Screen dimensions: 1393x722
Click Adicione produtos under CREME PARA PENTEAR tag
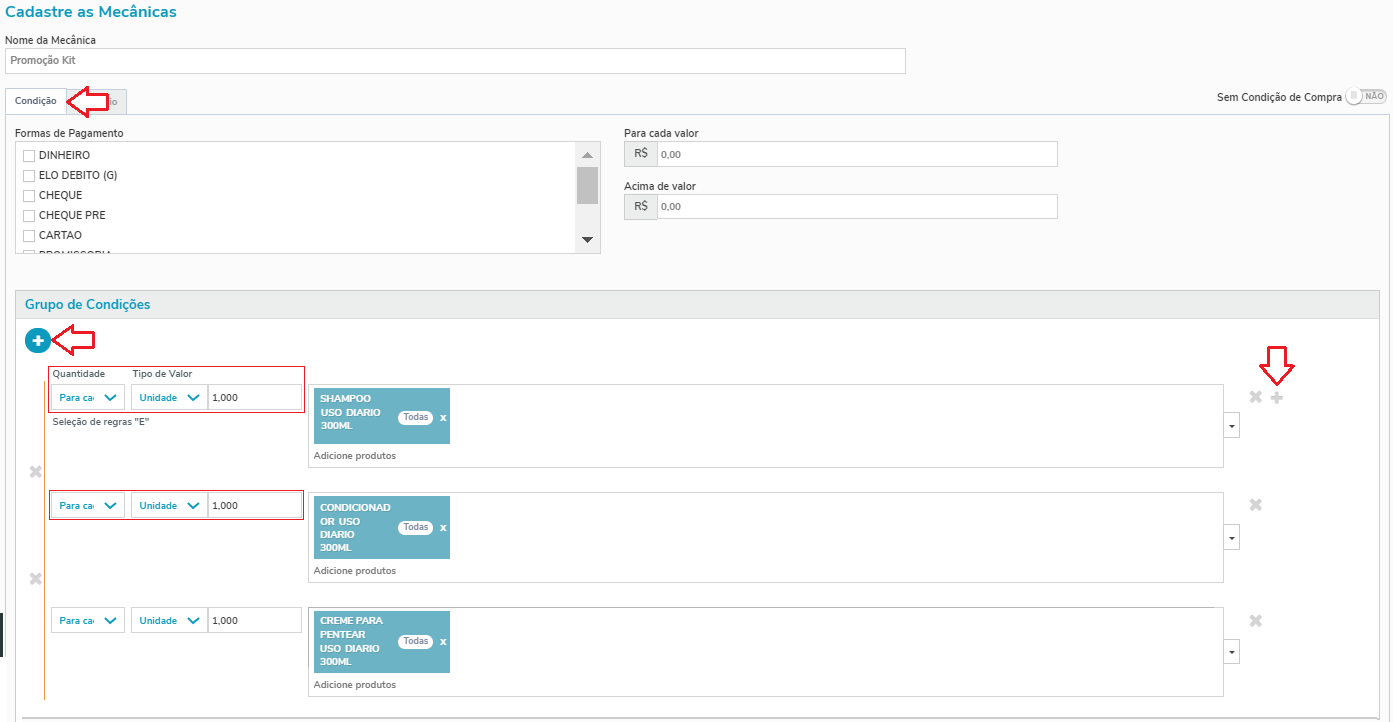click(x=355, y=685)
